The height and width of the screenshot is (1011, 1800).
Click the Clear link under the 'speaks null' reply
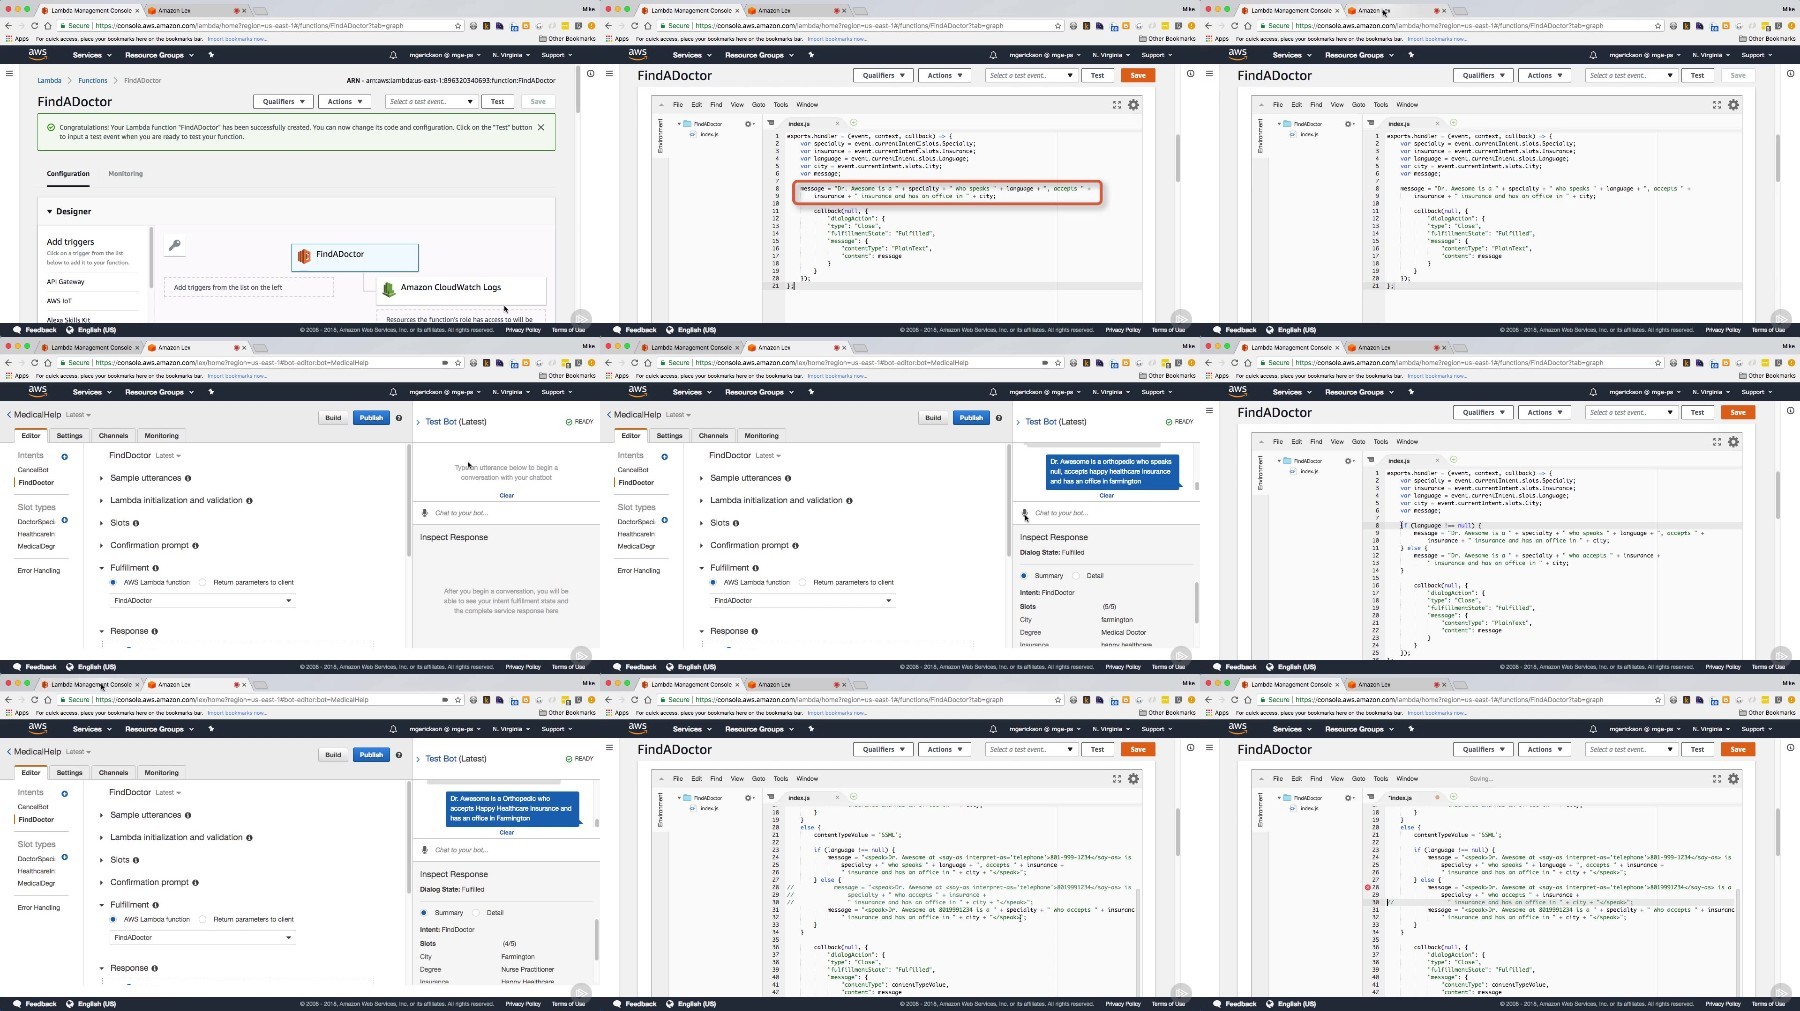1106,495
